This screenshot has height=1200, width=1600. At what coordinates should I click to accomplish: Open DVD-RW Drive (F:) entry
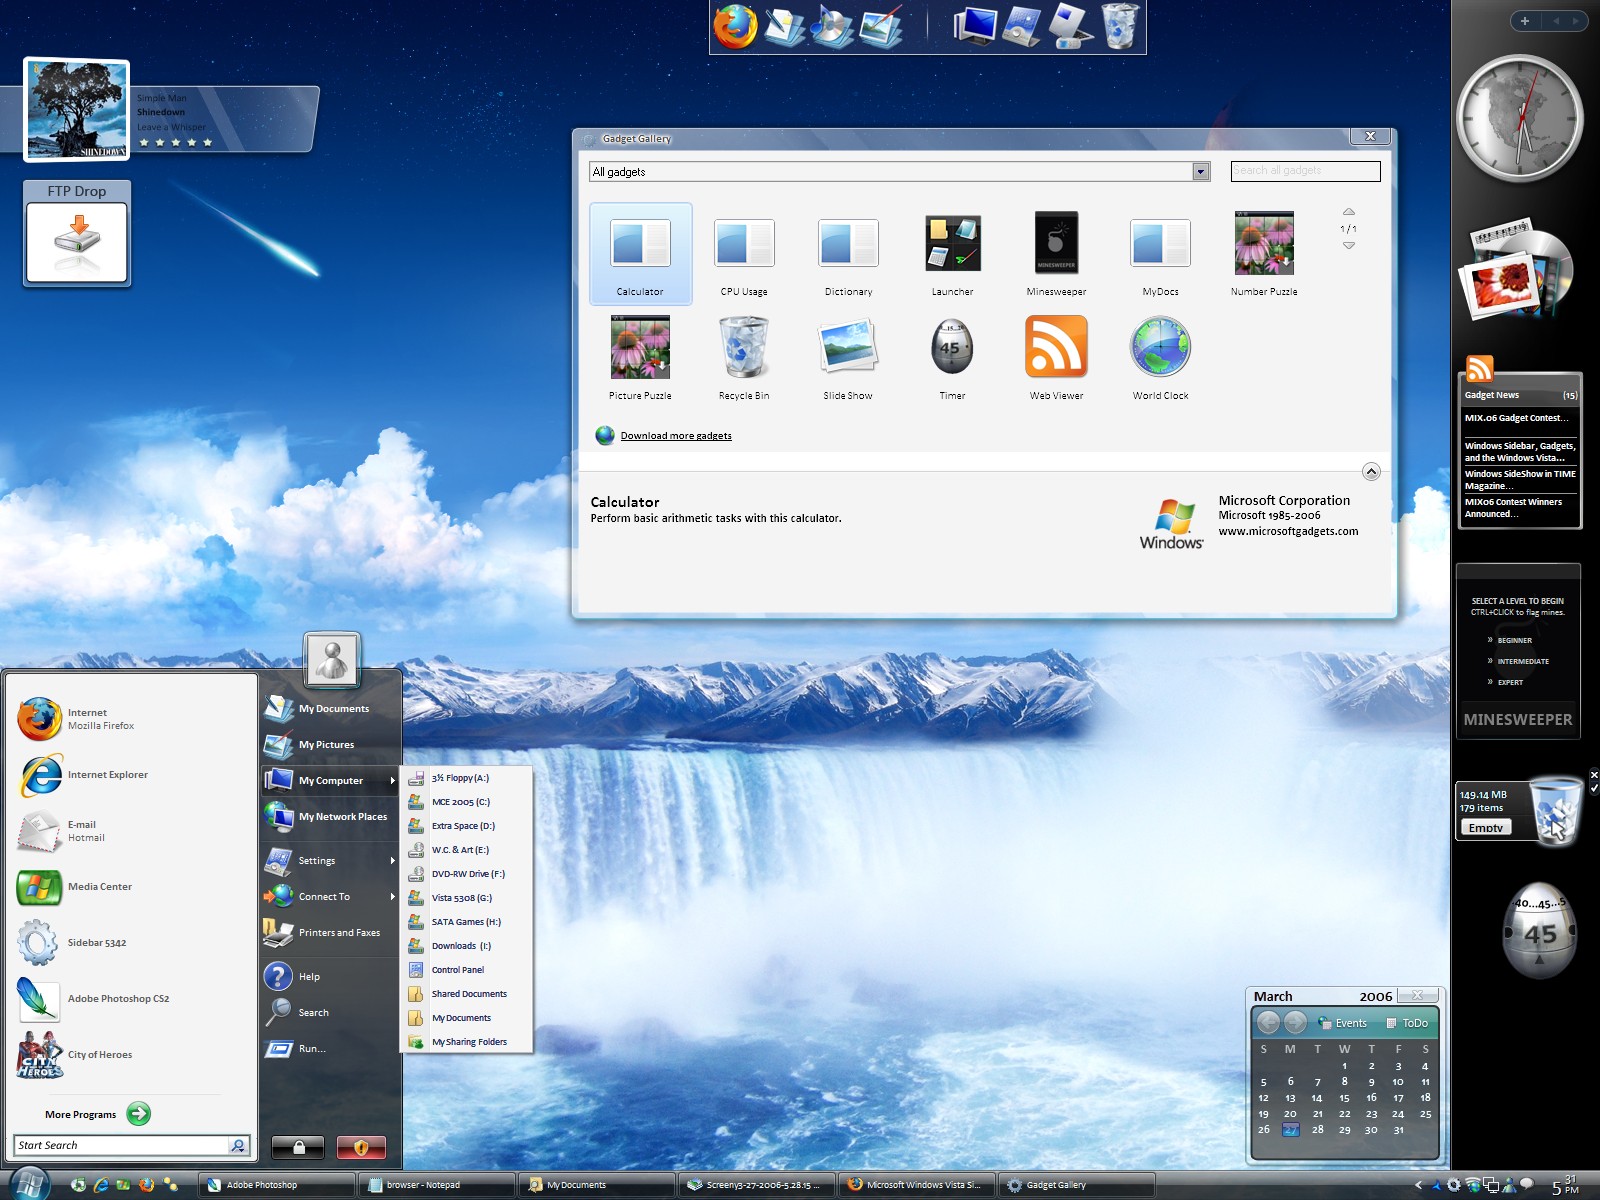[x=467, y=874]
